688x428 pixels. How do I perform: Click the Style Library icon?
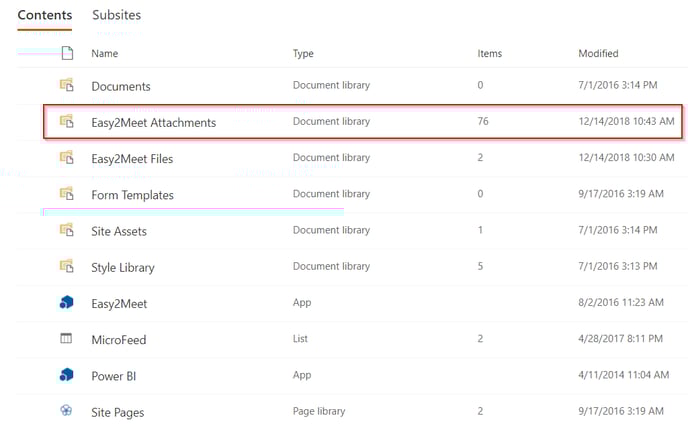coord(67,266)
